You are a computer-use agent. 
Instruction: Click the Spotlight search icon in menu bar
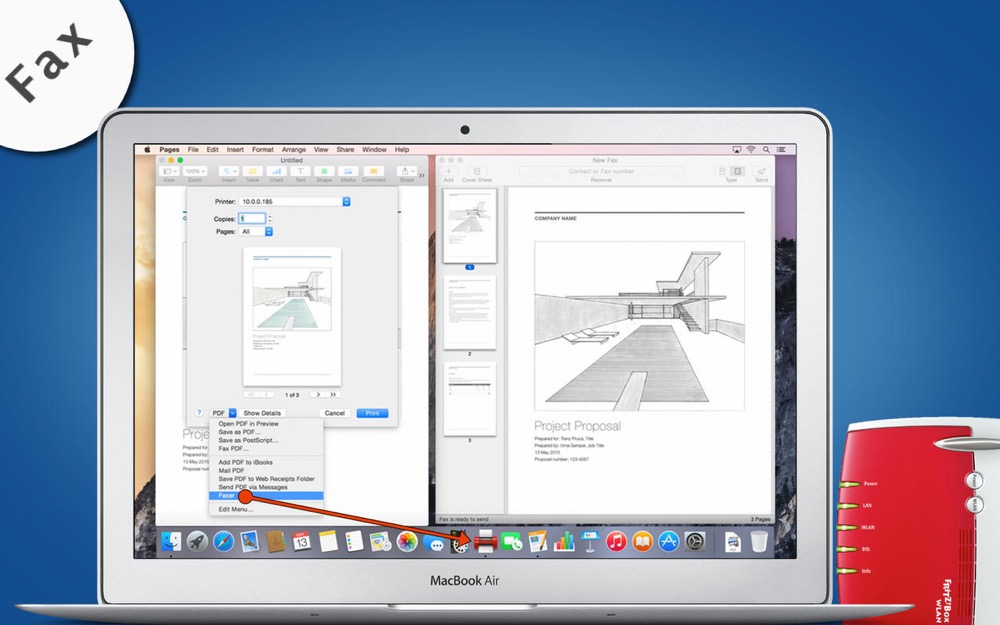[766, 149]
